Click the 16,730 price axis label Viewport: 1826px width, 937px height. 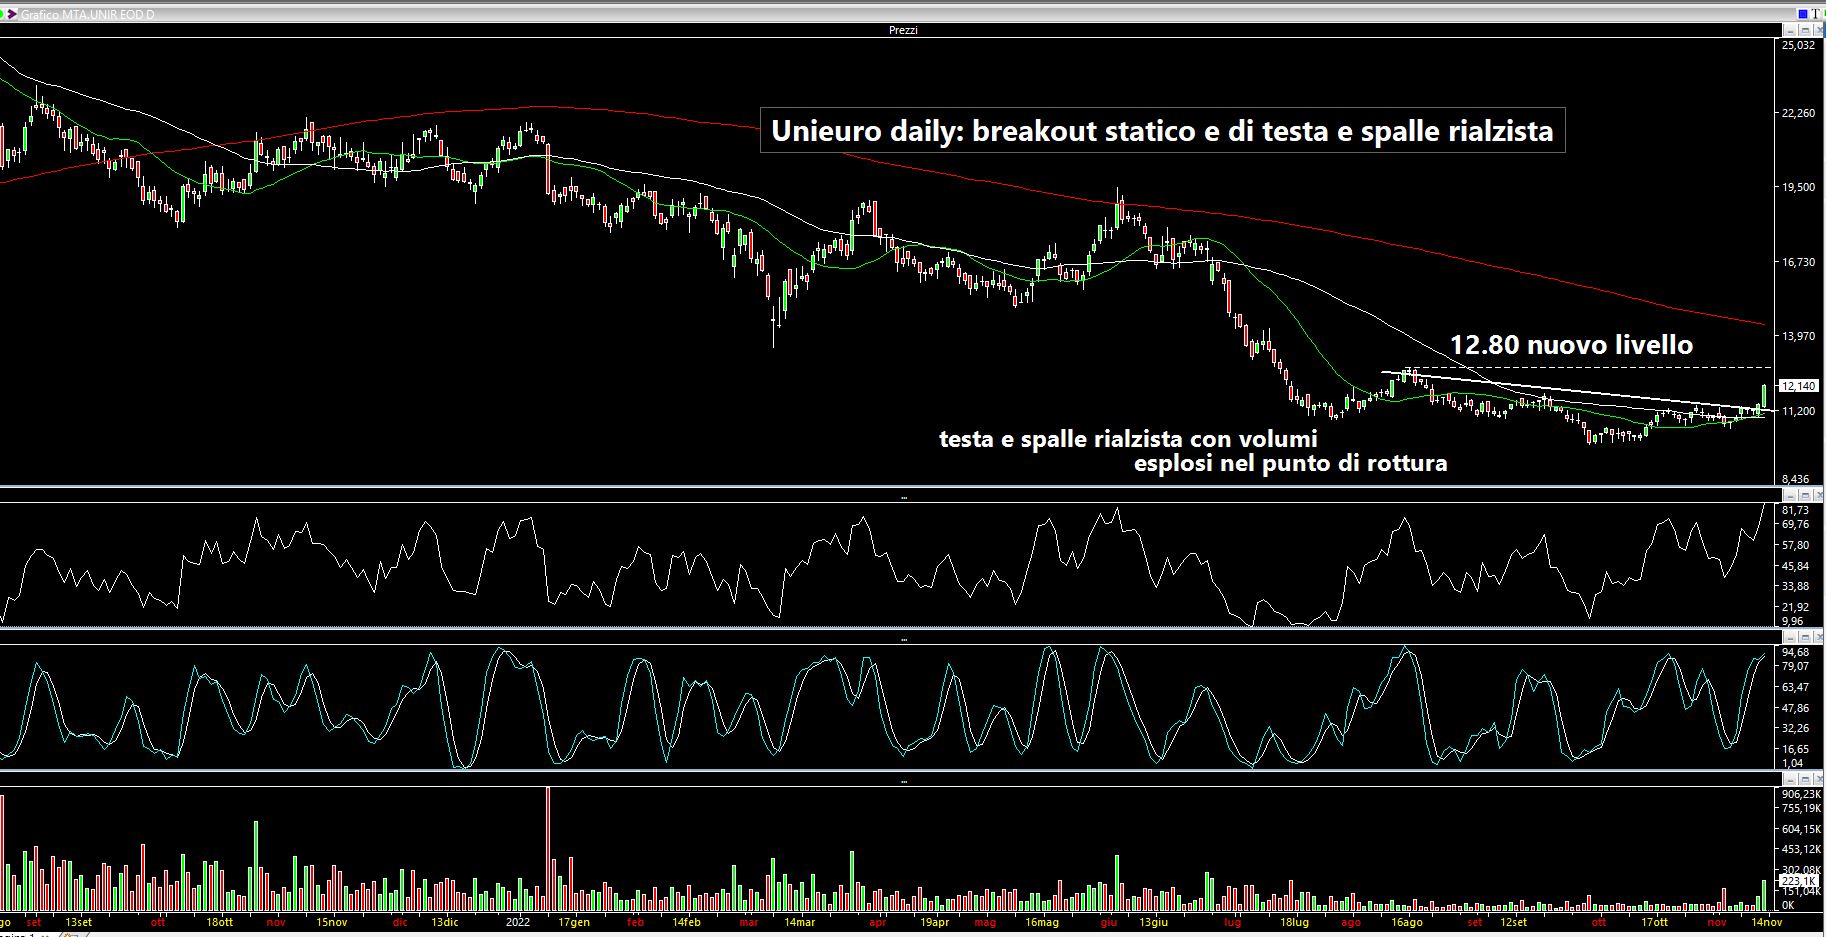1798,262
